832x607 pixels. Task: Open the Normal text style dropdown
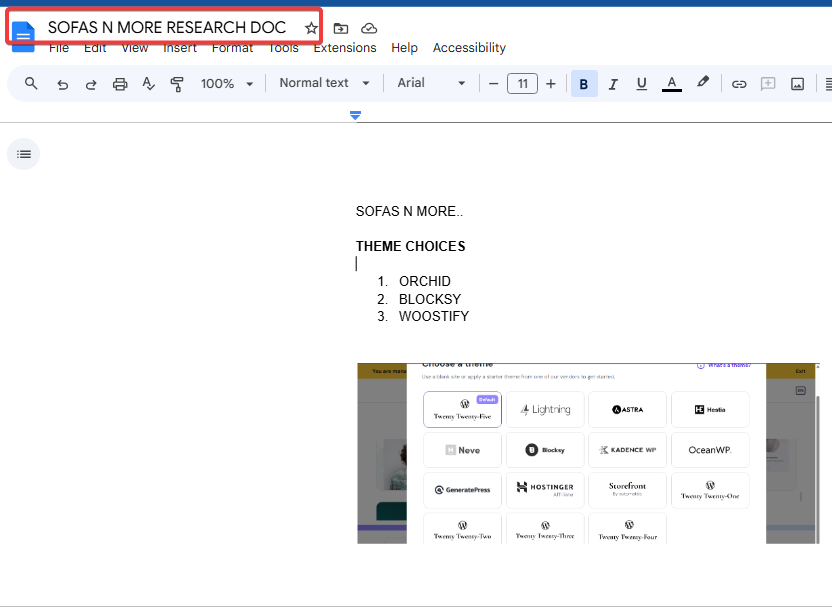click(x=324, y=83)
